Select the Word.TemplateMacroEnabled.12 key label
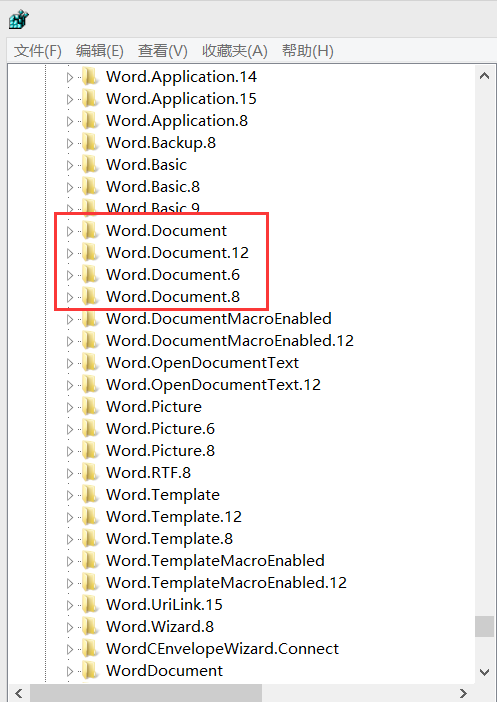 click(227, 582)
